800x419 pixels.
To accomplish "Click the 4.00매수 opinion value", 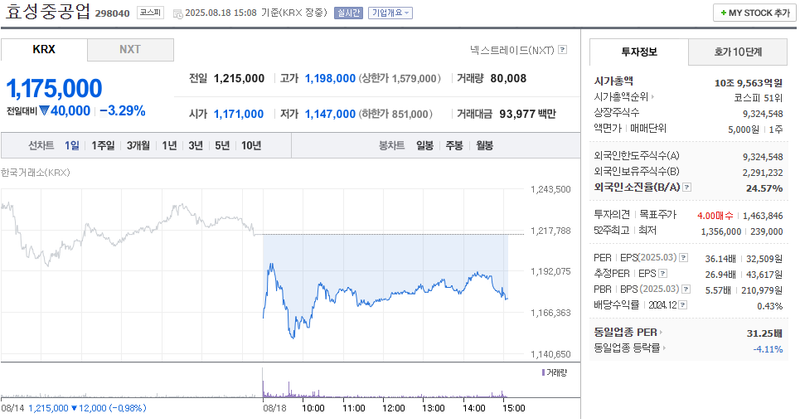I will tap(715, 216).
